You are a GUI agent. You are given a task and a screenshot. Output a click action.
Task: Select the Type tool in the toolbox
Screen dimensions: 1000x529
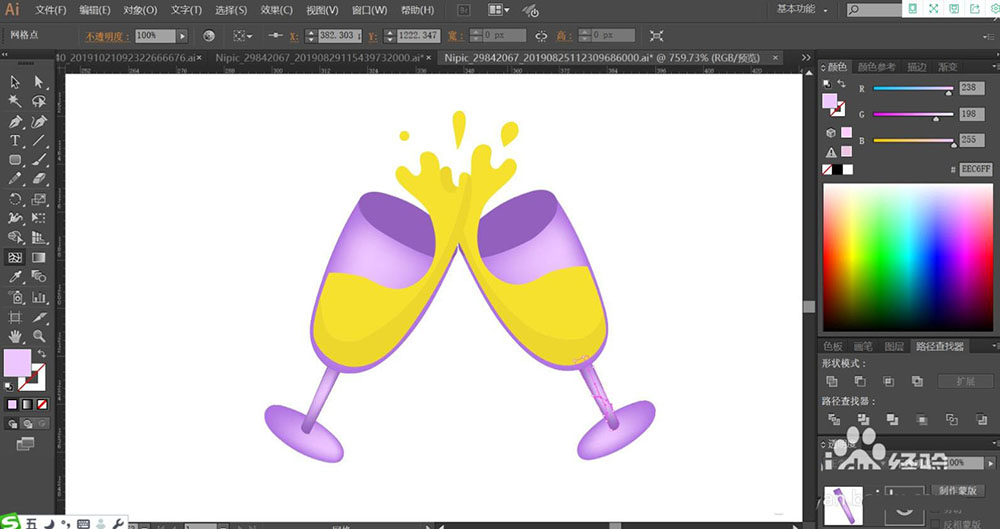click(16, 141)
